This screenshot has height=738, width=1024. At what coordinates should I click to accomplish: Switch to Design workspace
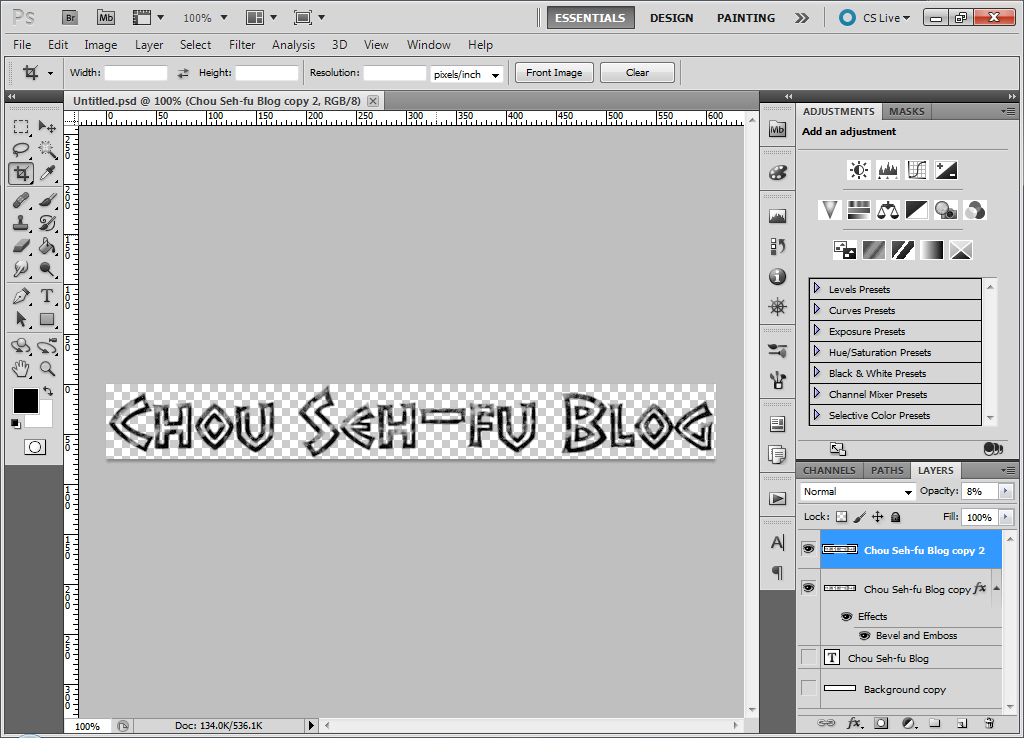click(x=671, y=18)
